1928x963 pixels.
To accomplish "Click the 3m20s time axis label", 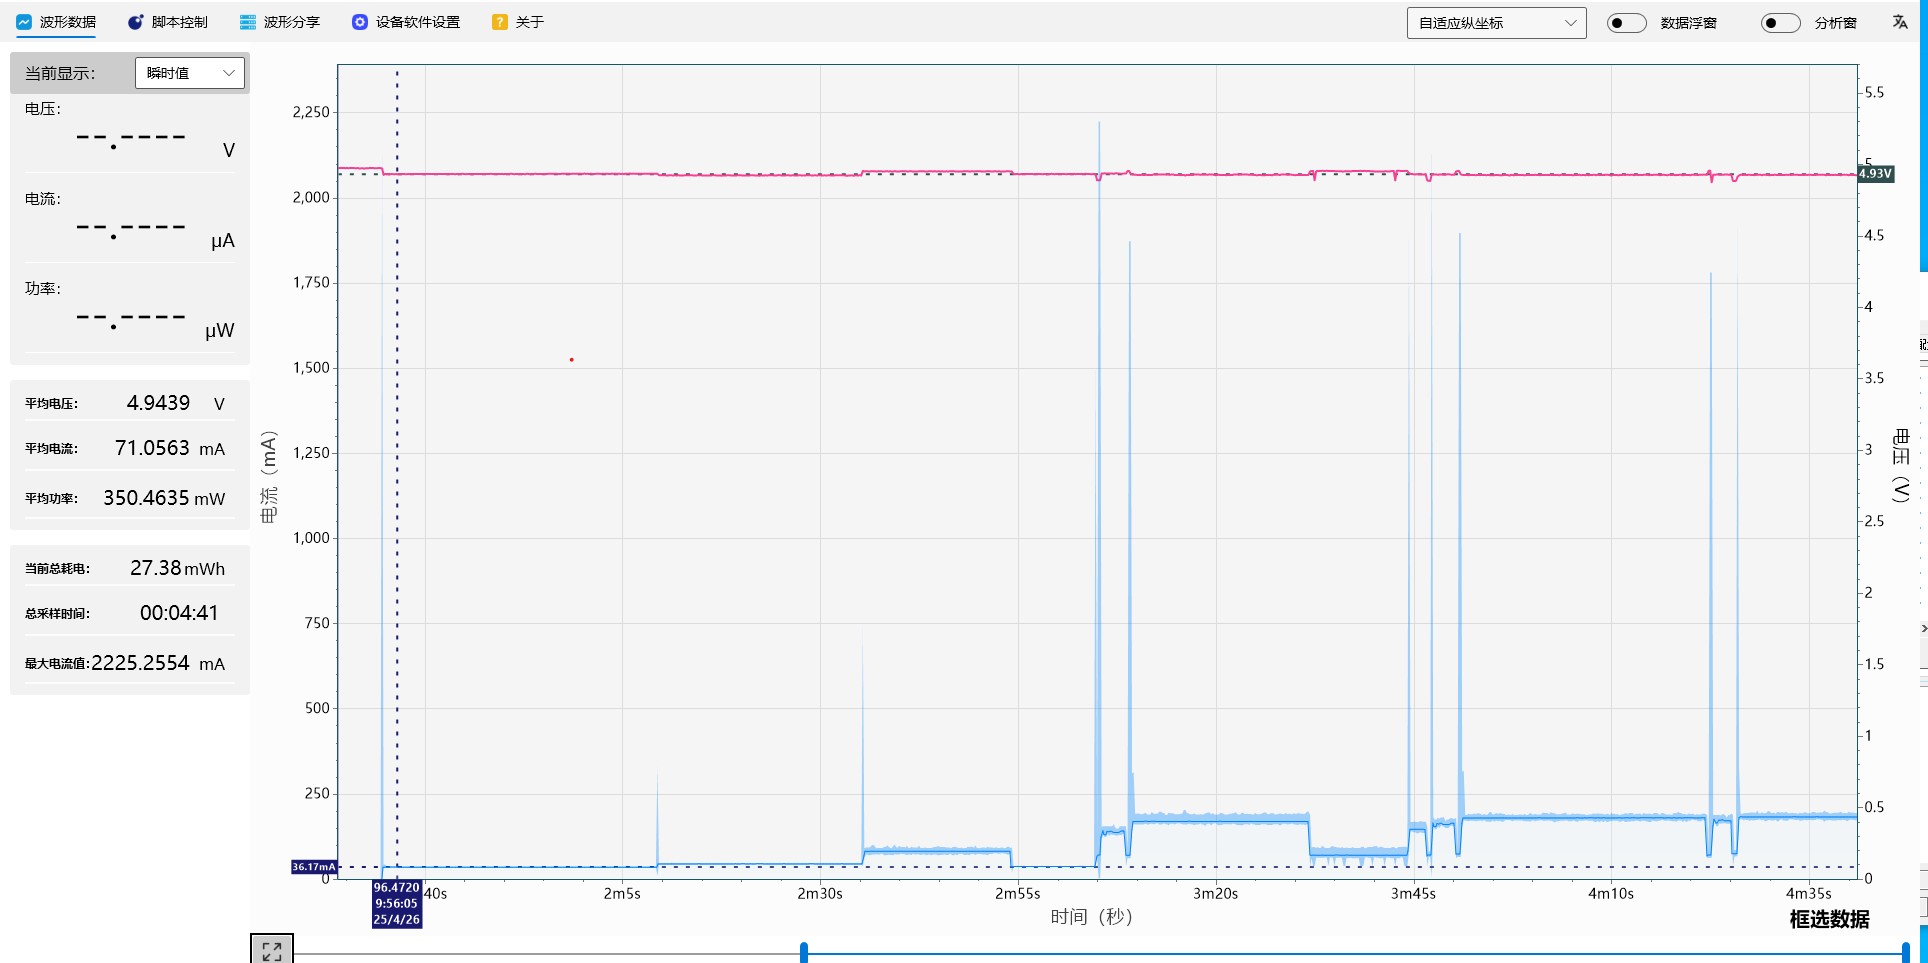I will coord(1215,894).
